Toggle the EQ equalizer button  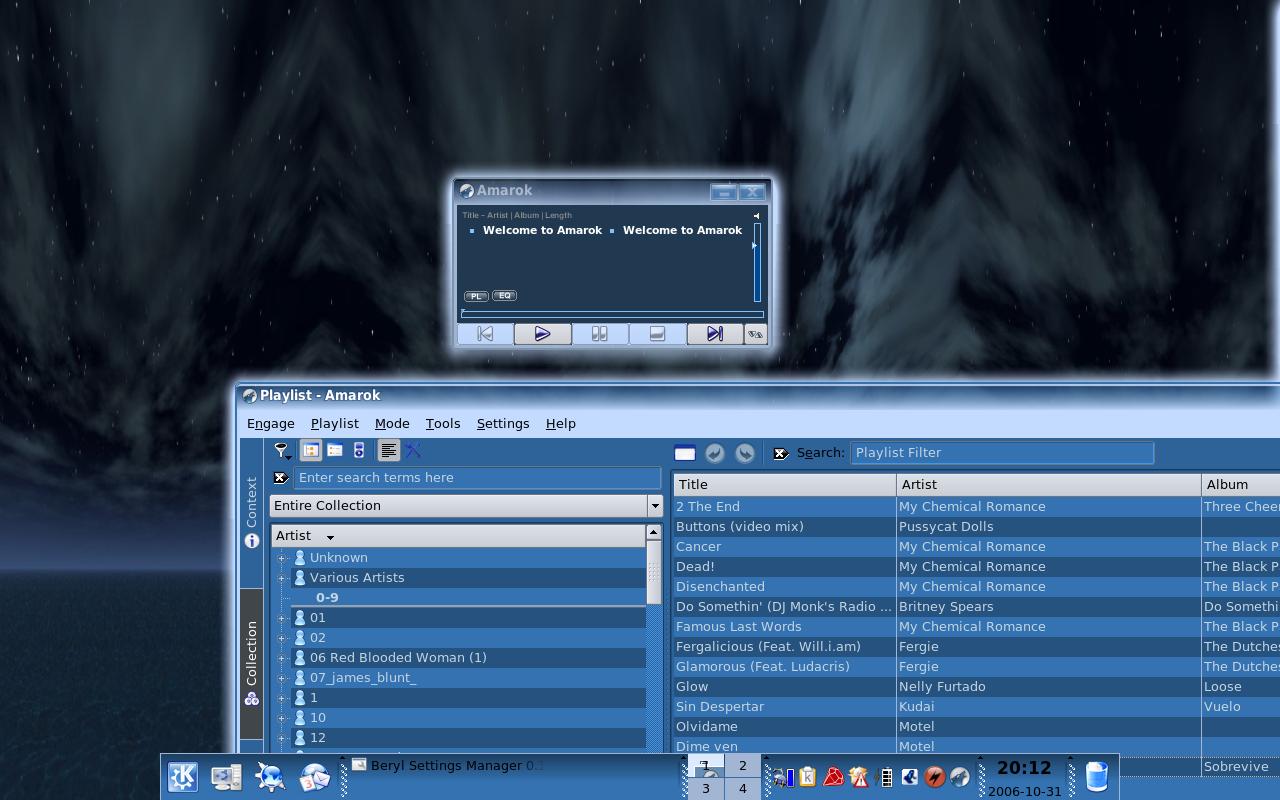(x=504, y=296)
